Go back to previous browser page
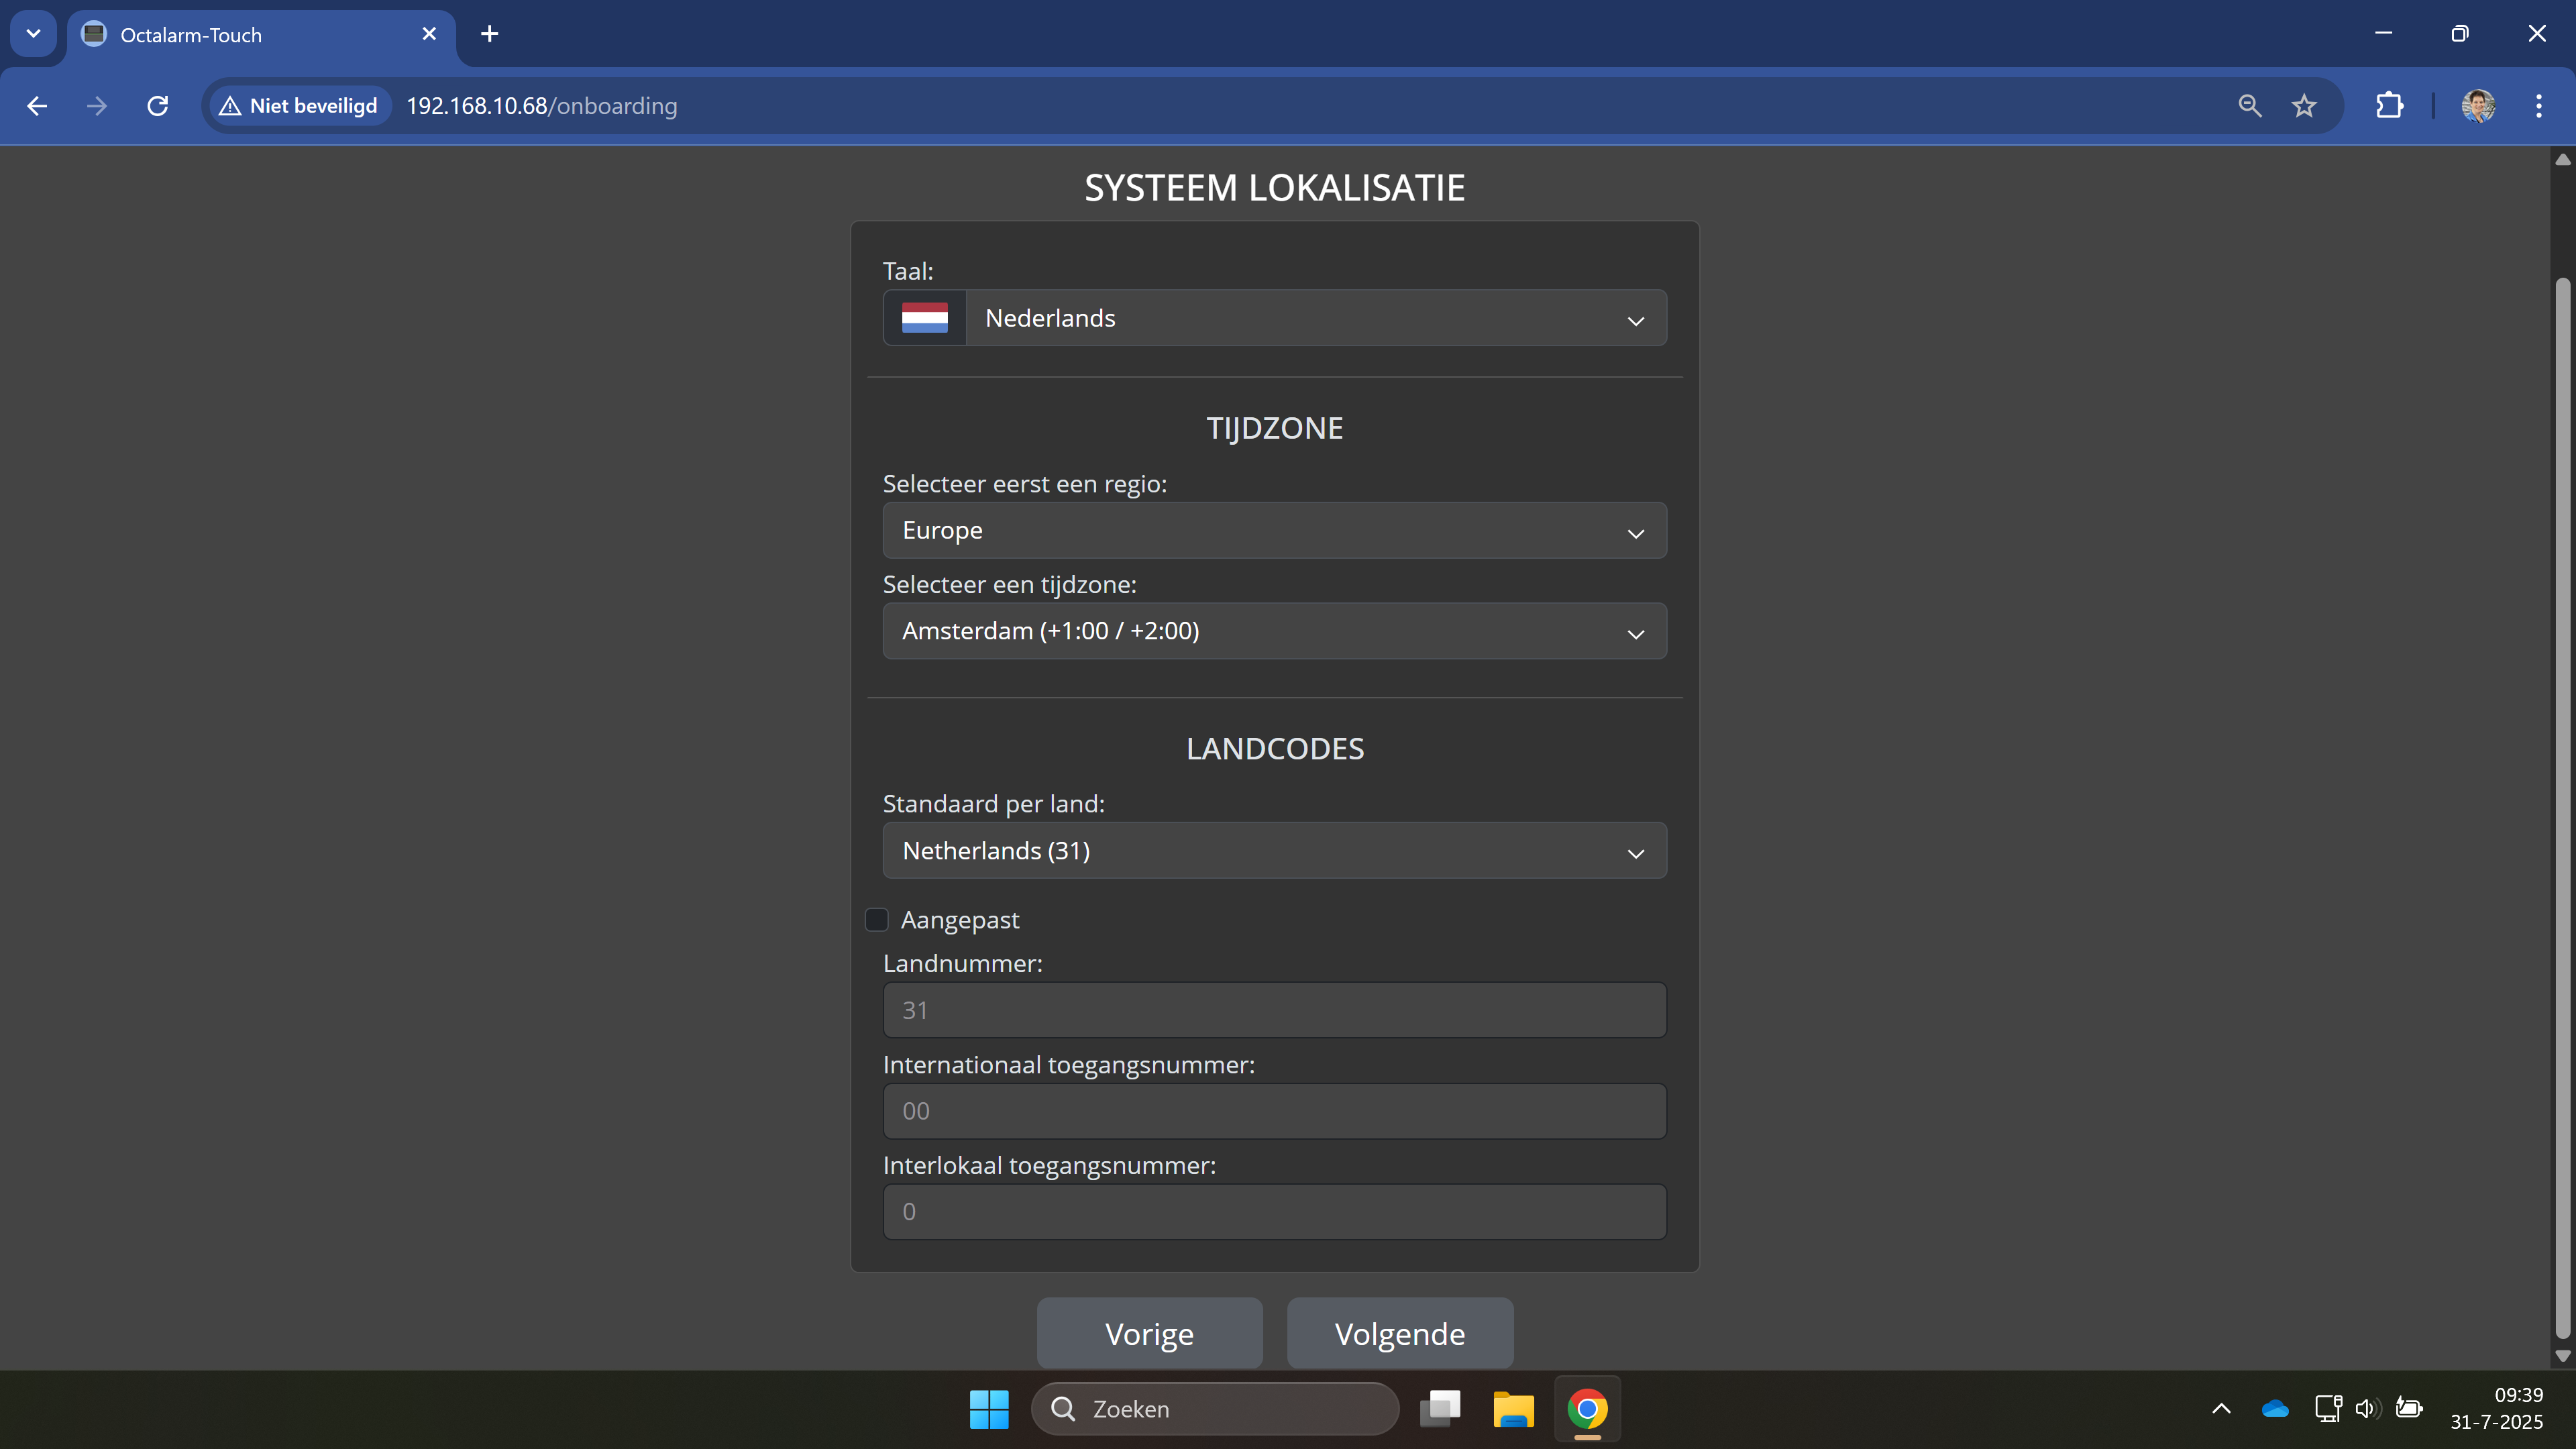Screen dimensions: 2576x1449 [x=37, y=106]
